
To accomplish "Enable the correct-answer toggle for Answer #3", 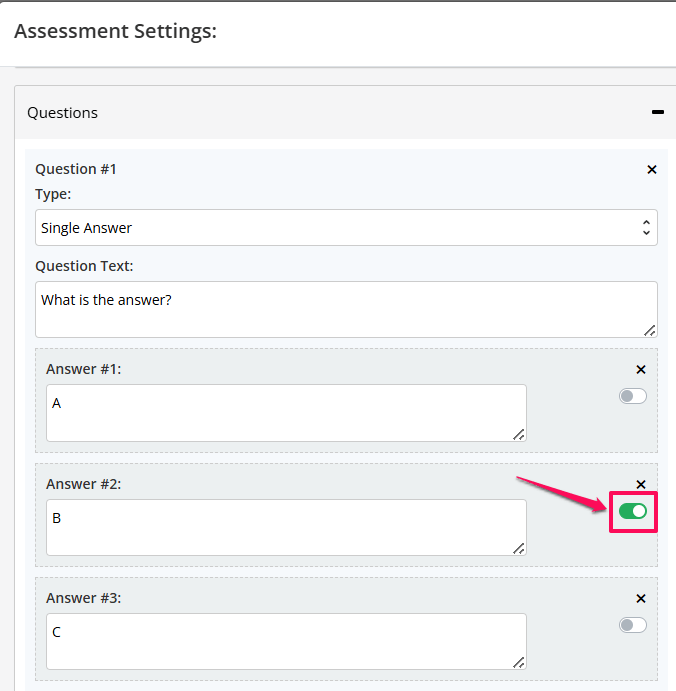I will coord(633,625).
